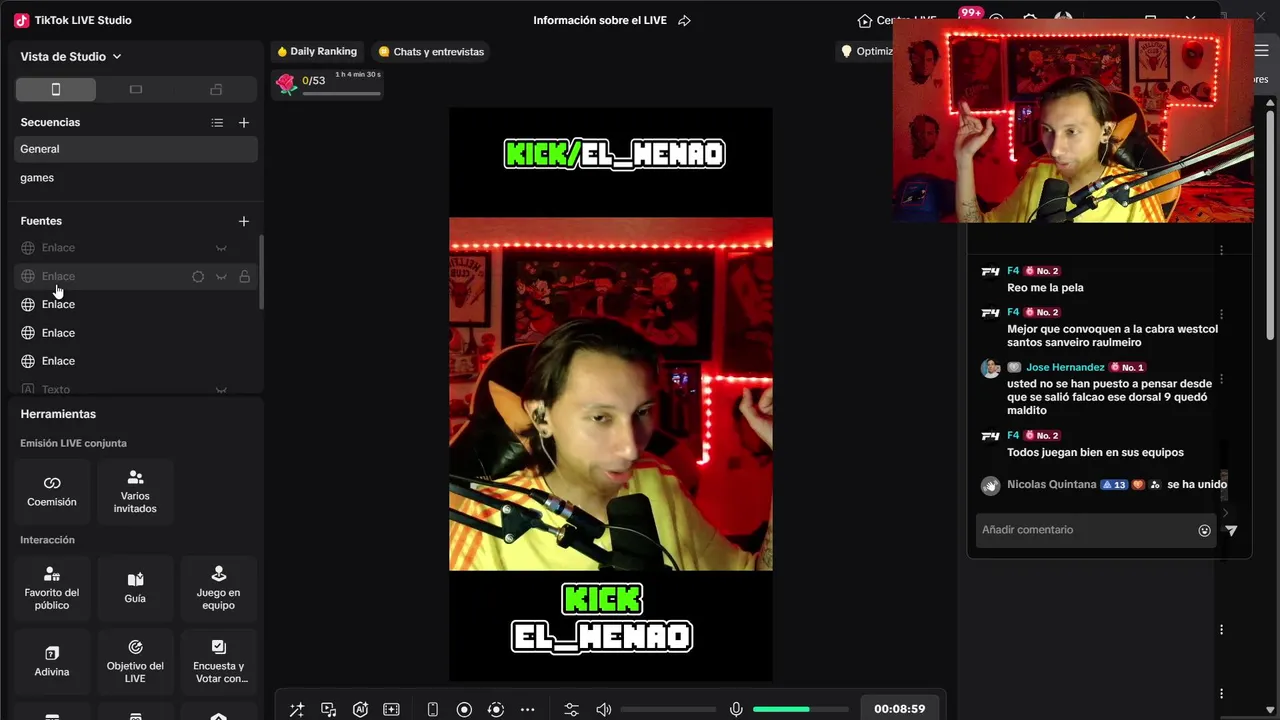Toggle visibility eye on the Texto source
Viewport: 1280px width, 720px height.
221,390
